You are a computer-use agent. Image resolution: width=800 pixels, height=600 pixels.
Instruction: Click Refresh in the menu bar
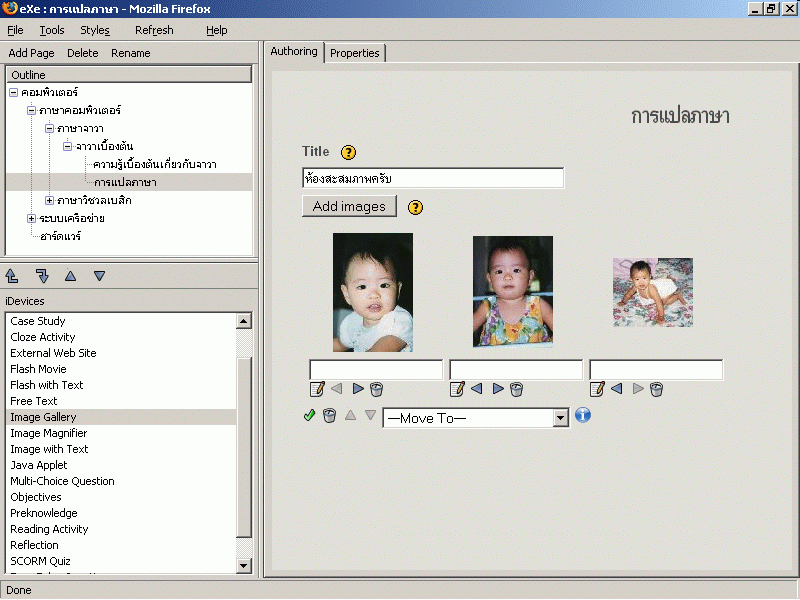click(x=154, y=30)
